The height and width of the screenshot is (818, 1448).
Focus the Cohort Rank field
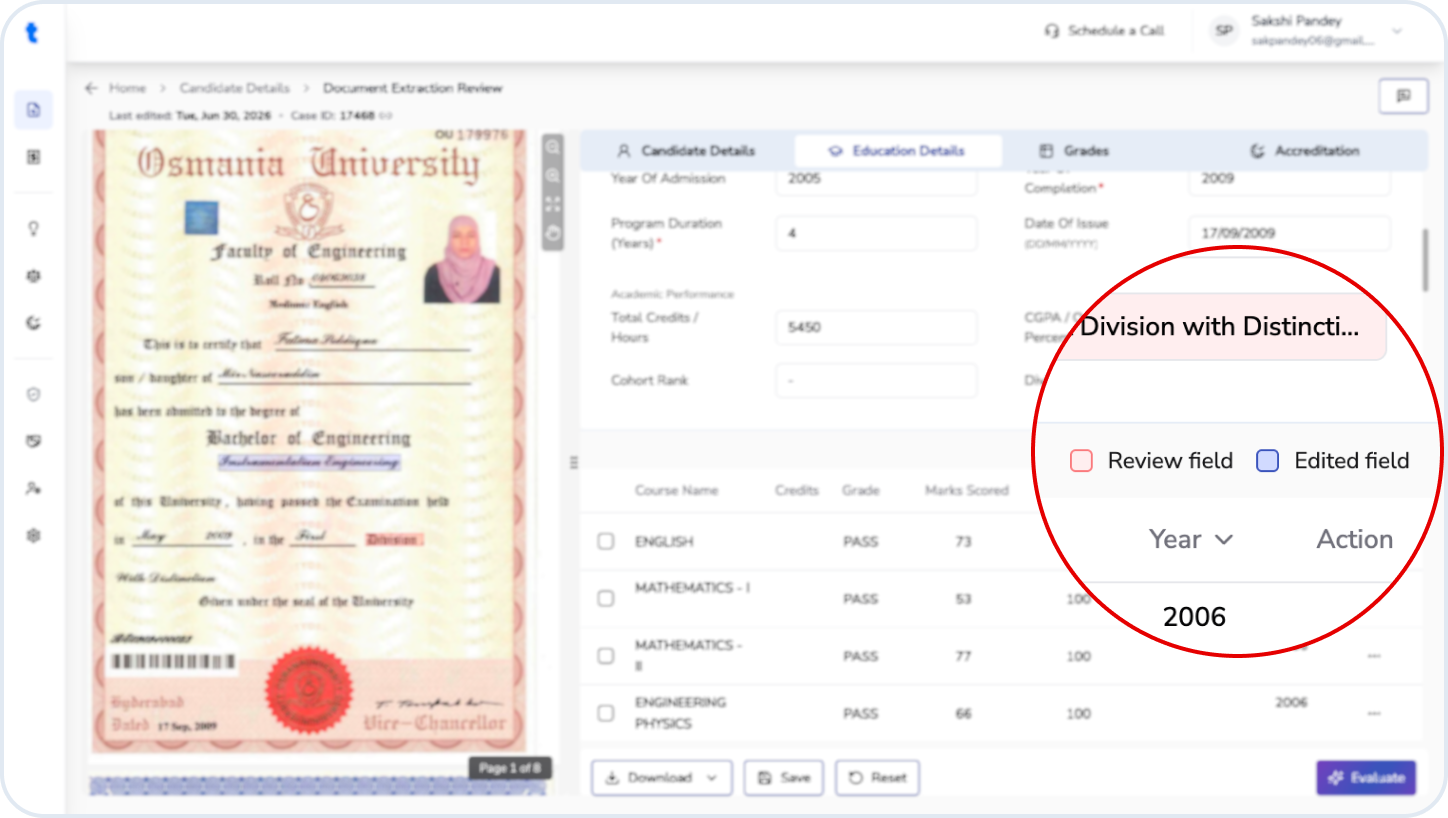coord(876,380)
